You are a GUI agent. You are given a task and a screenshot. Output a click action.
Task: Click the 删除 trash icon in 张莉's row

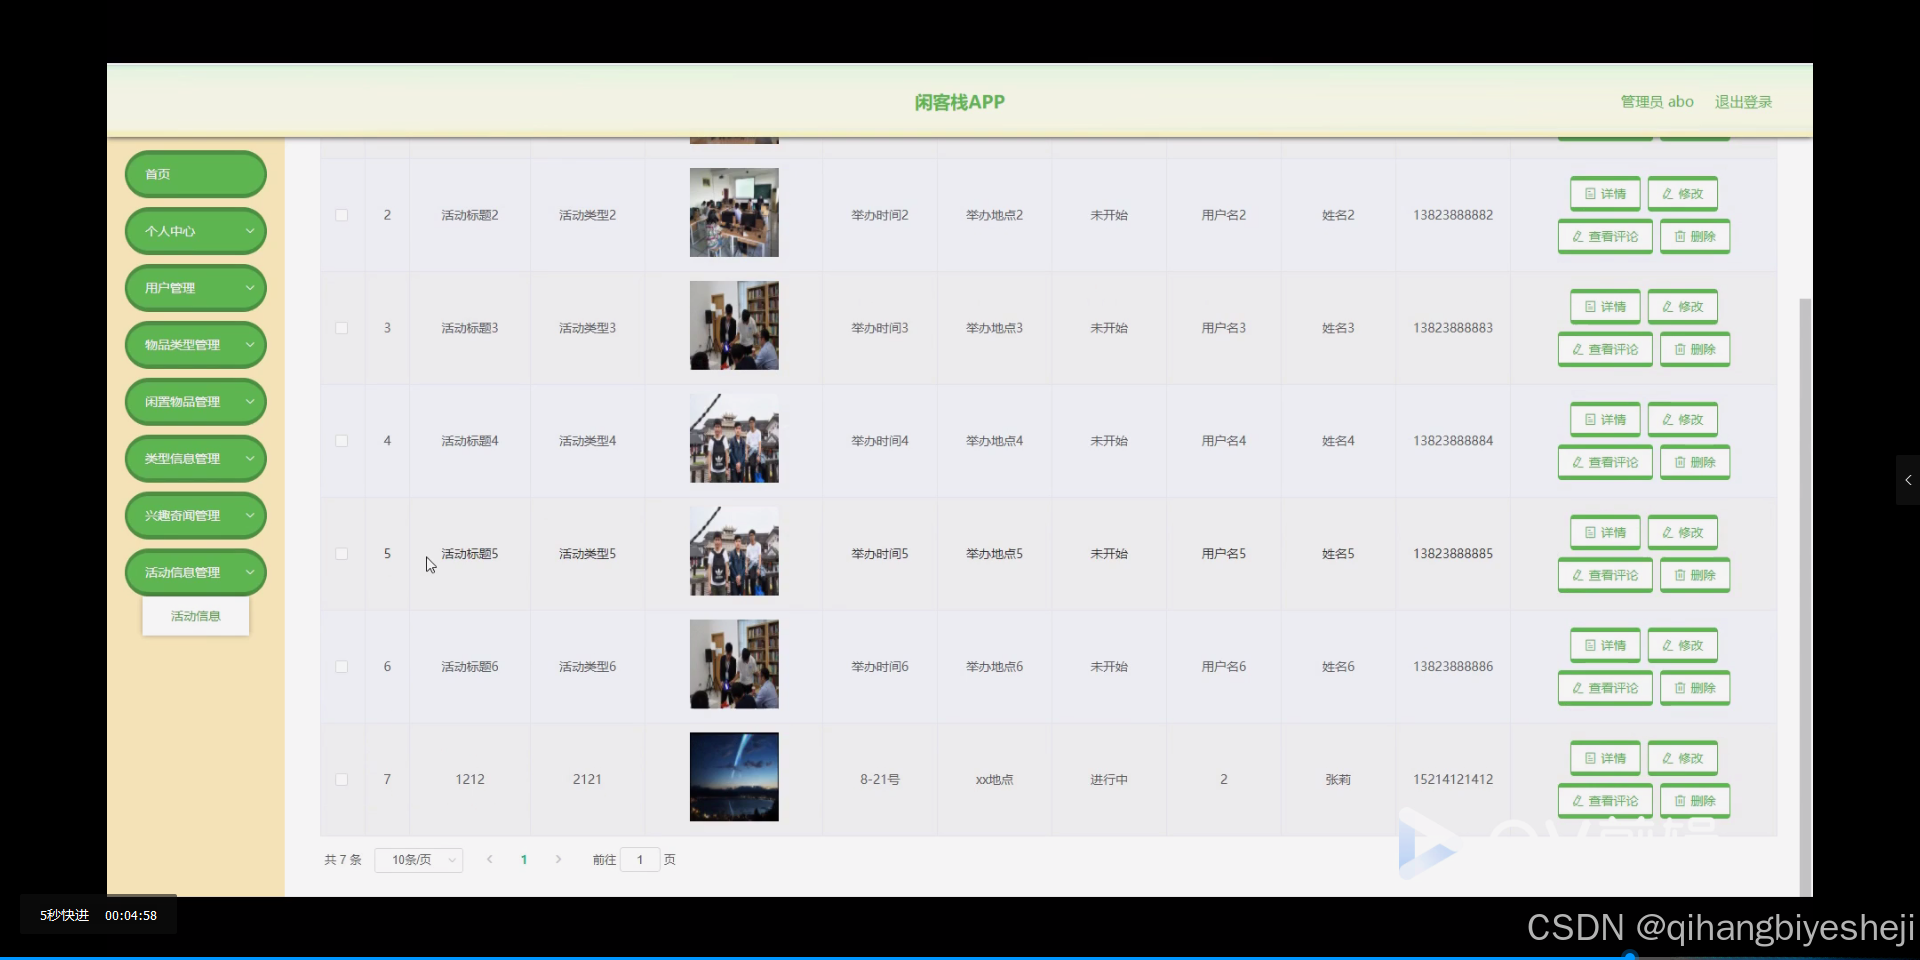(x=1681, y=800)
